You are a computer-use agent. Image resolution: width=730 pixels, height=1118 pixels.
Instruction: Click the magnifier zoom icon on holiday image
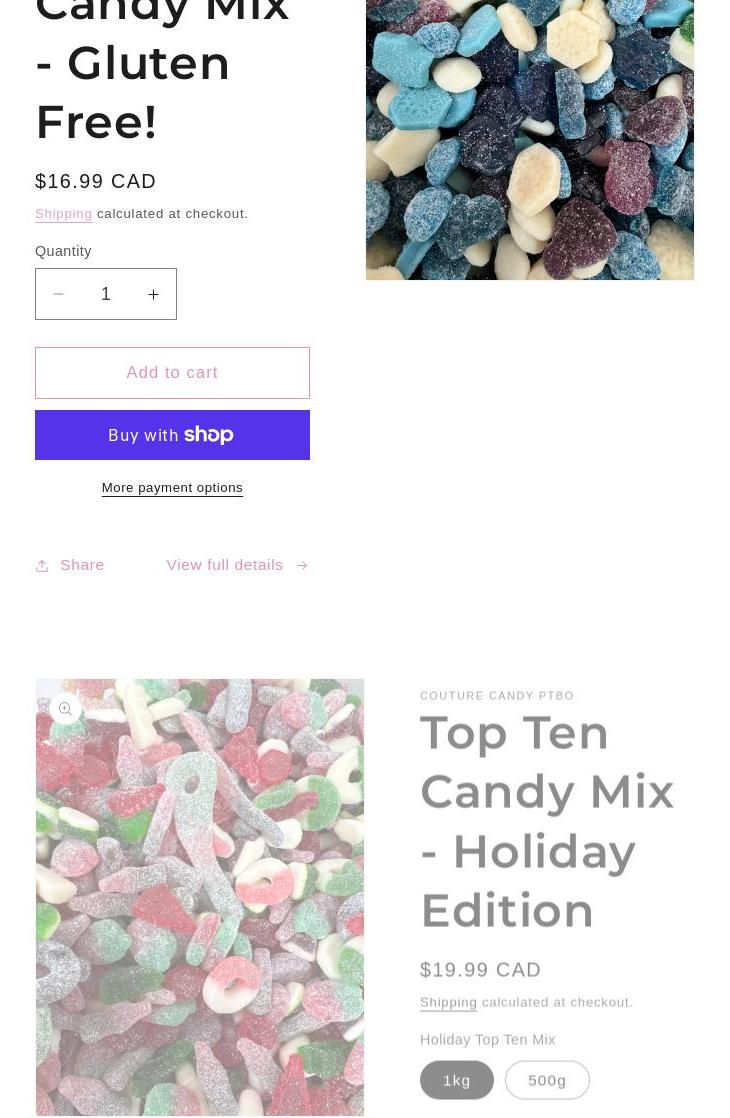(66, 709)
